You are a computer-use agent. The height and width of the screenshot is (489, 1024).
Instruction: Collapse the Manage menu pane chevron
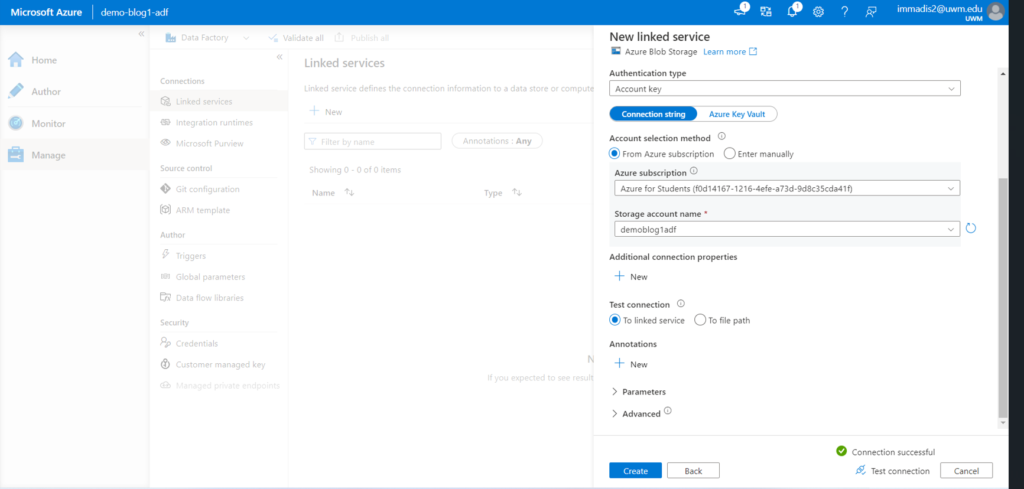pyautogui.click(x=280, y=57)
